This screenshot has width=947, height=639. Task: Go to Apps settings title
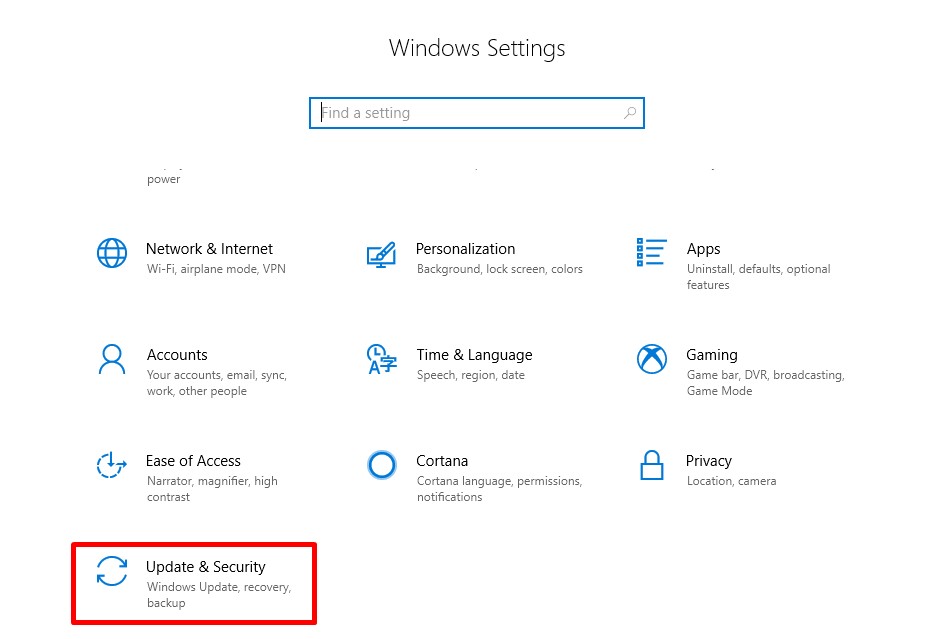(x=703, y=249)
